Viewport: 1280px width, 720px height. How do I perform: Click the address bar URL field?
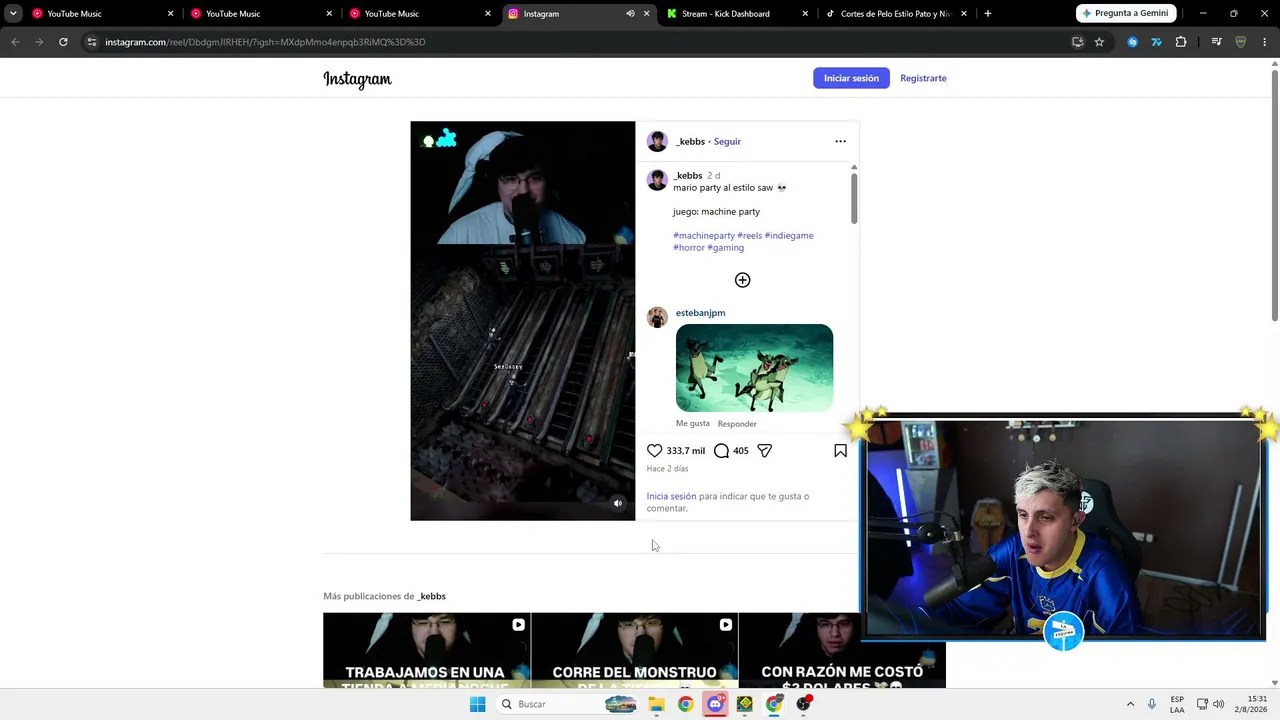coord(580,42)
